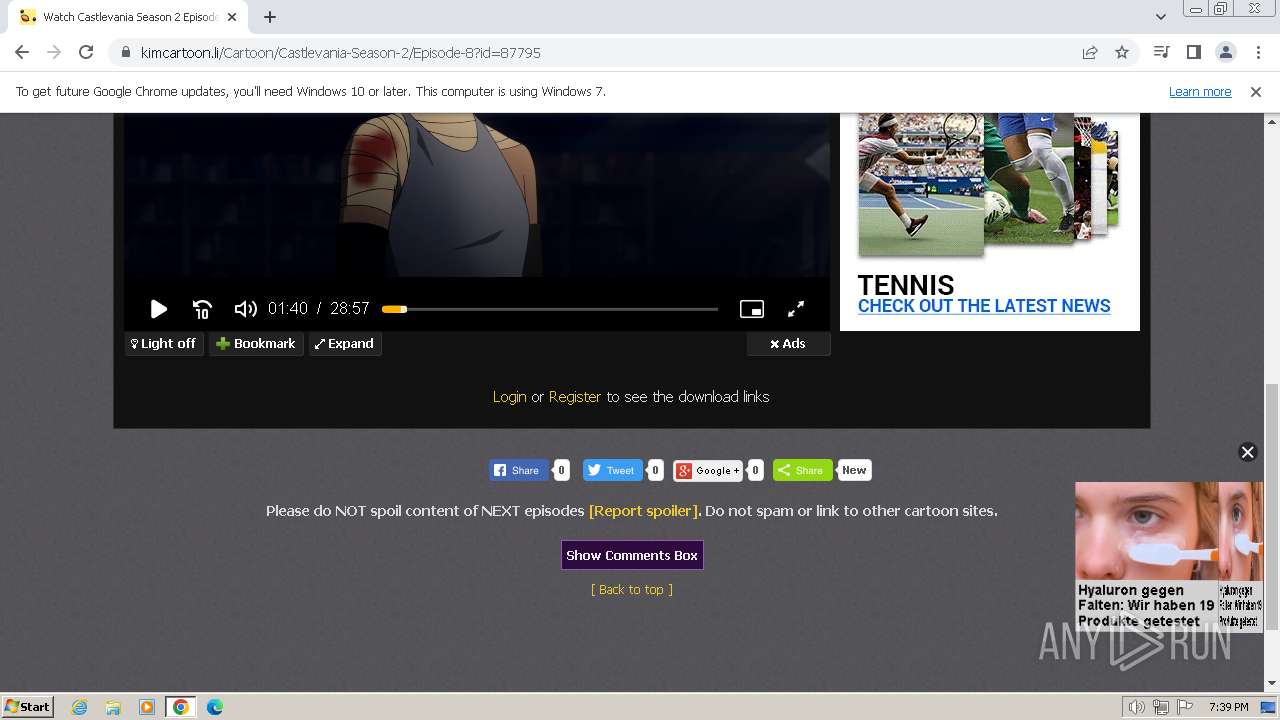This screenshot has width=1280, height=720.
Task: Click the network tray icon
Action: pos(1161,707)
